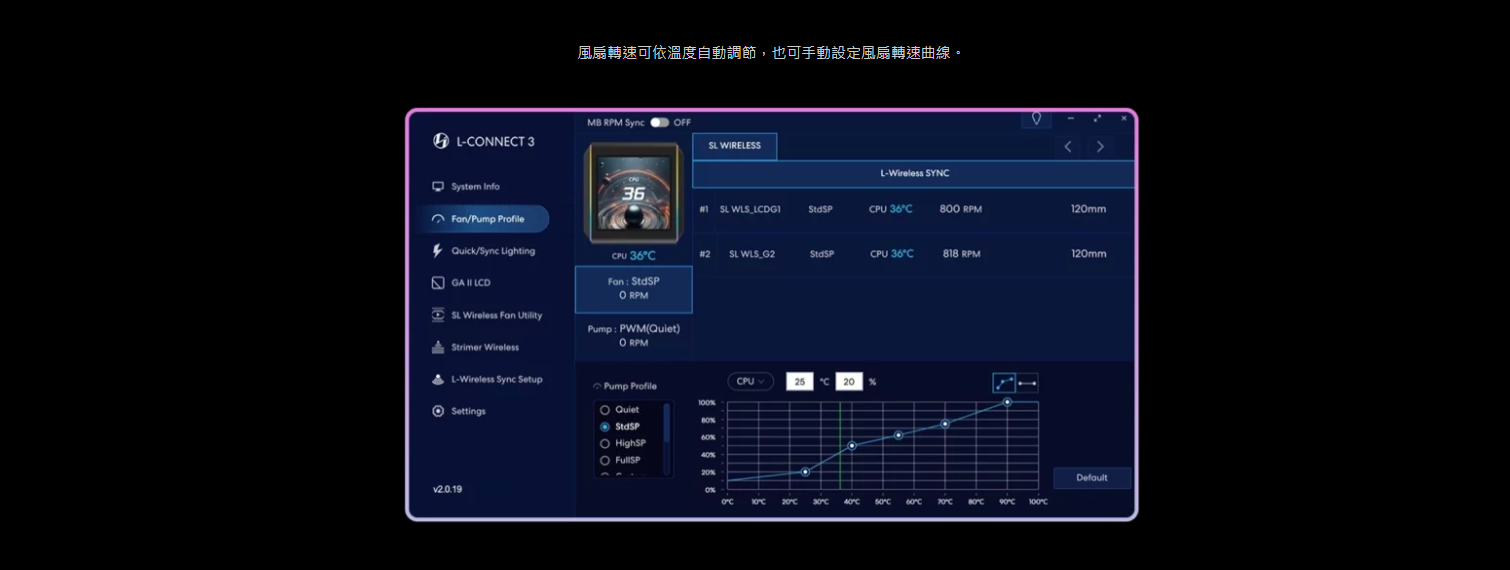Open SL Wireless Fan Utility
Viewport: 1510px width, 570px height.
(x=495, y=315)
